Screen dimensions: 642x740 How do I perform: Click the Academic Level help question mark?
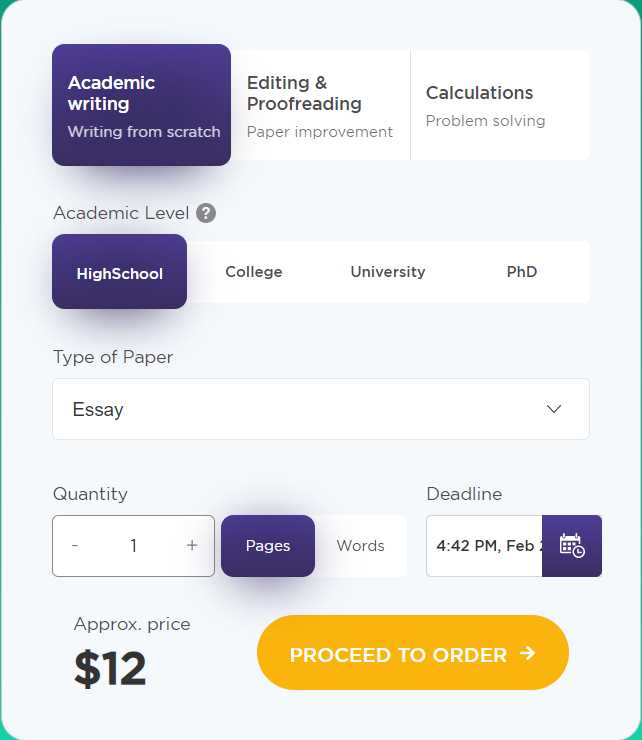tap(206, 213)
